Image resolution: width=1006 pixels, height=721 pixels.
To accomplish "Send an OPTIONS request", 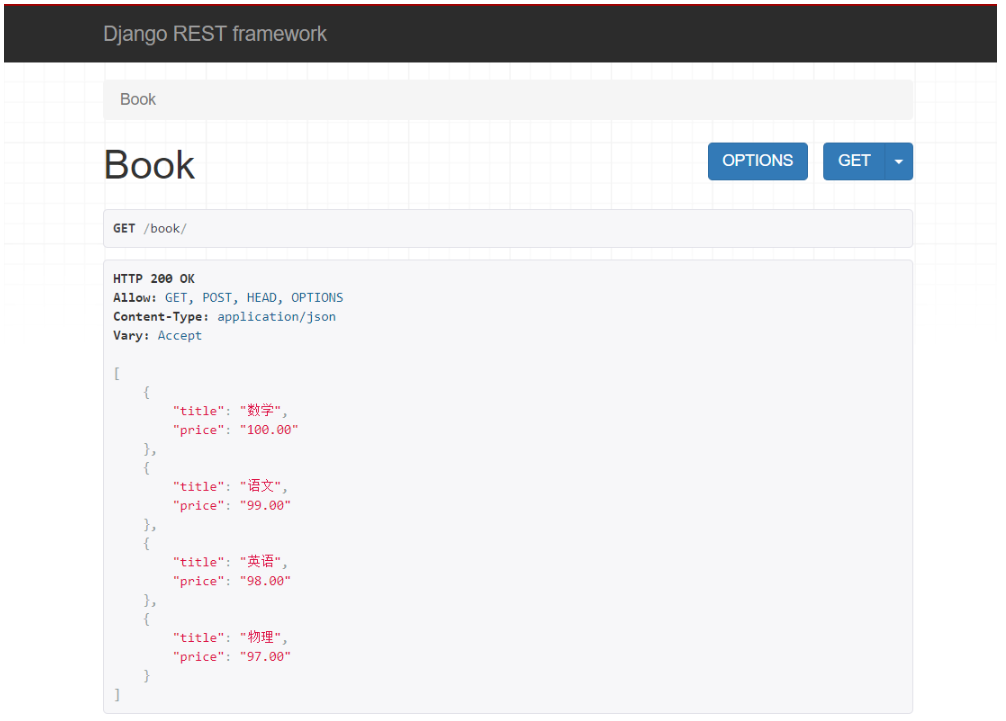I will coord(758,161).
